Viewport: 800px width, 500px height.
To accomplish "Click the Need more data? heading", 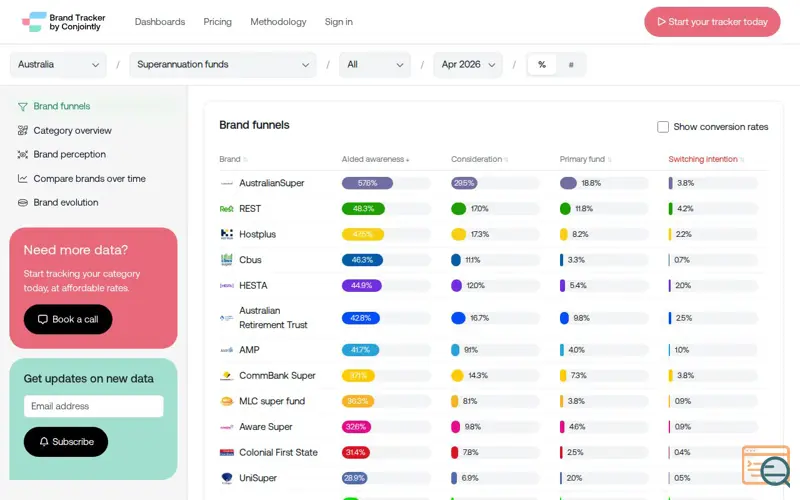I will pyautogui.click(x=76, y=250).
